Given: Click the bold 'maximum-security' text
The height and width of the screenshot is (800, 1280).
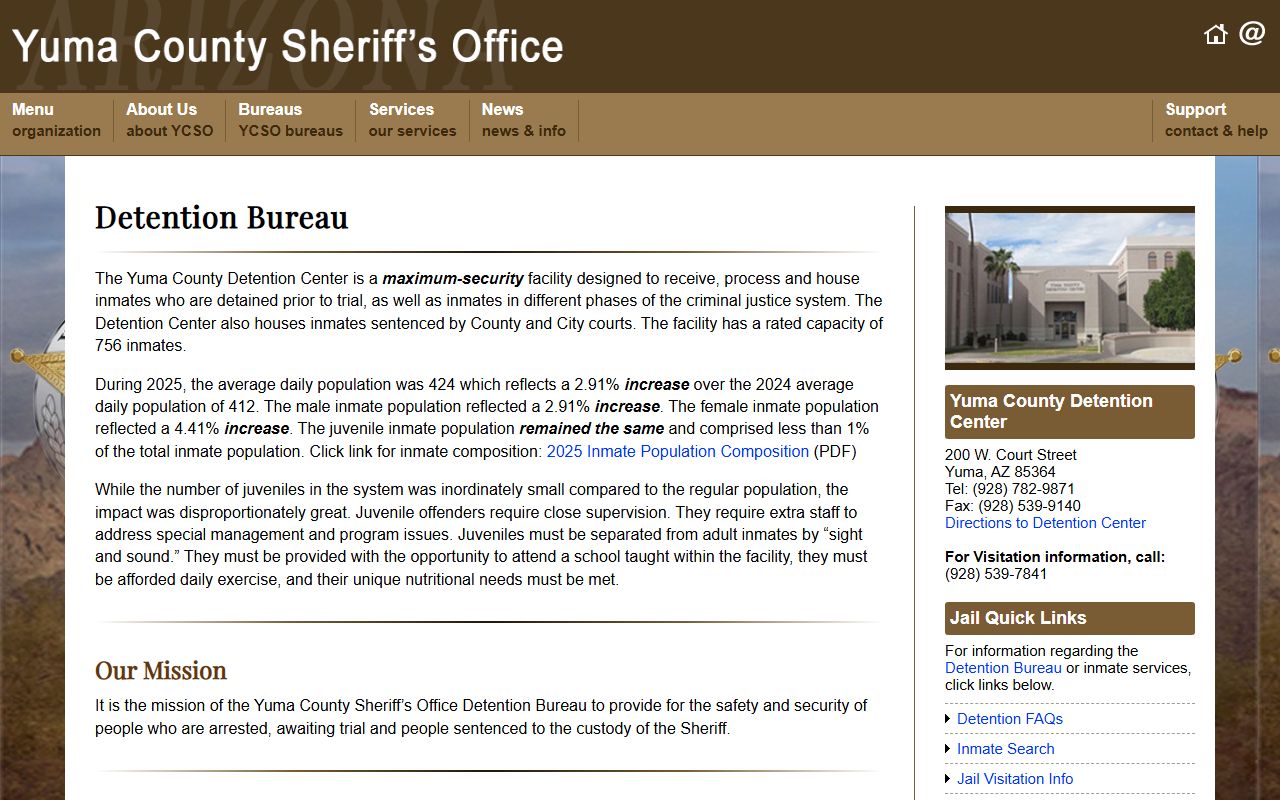Looking at the screenshot, I should (x=453, y=278).
